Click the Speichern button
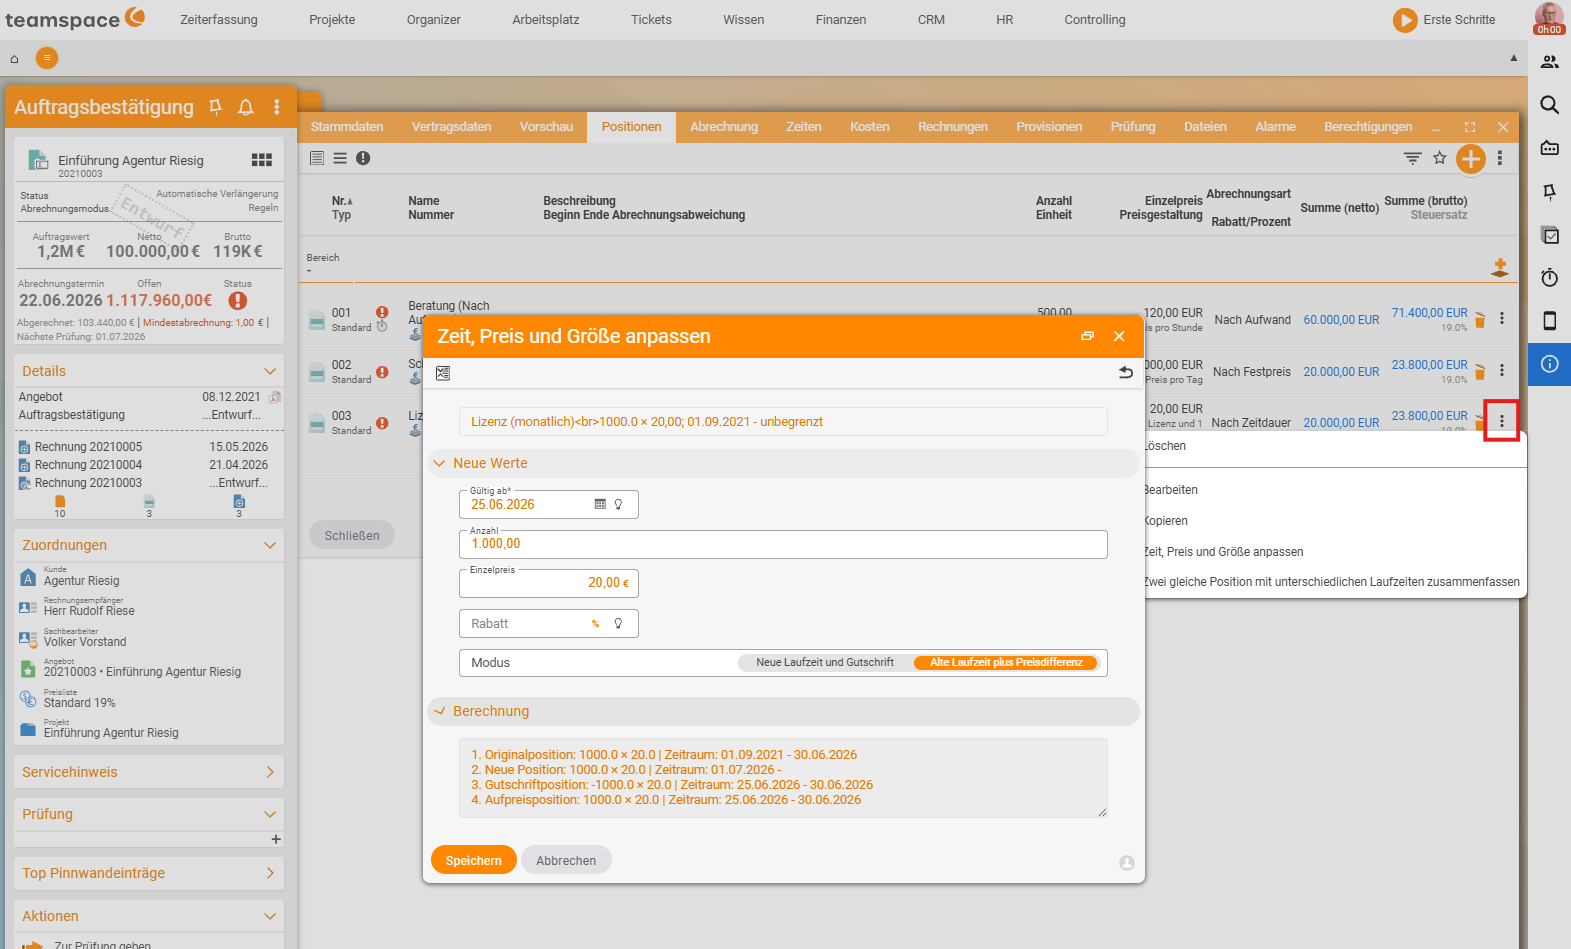The width and height of the screenshot is (1571, 949). coord(474,860)
